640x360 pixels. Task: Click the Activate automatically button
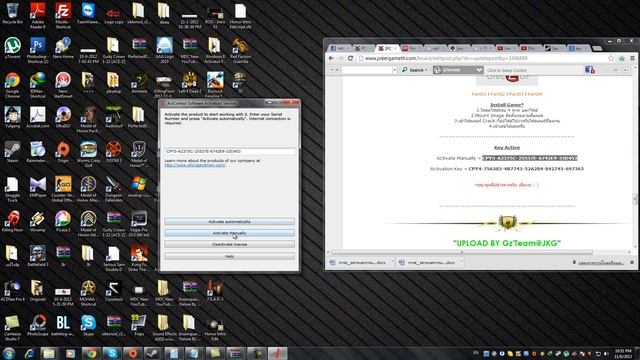tap(229, 222)
